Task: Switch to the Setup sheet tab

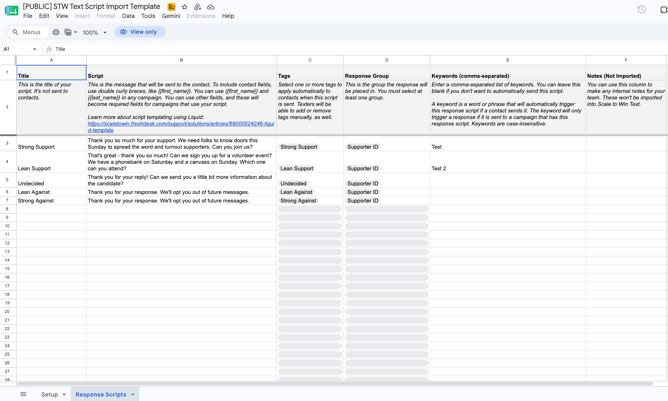Action: pos(49,394)
